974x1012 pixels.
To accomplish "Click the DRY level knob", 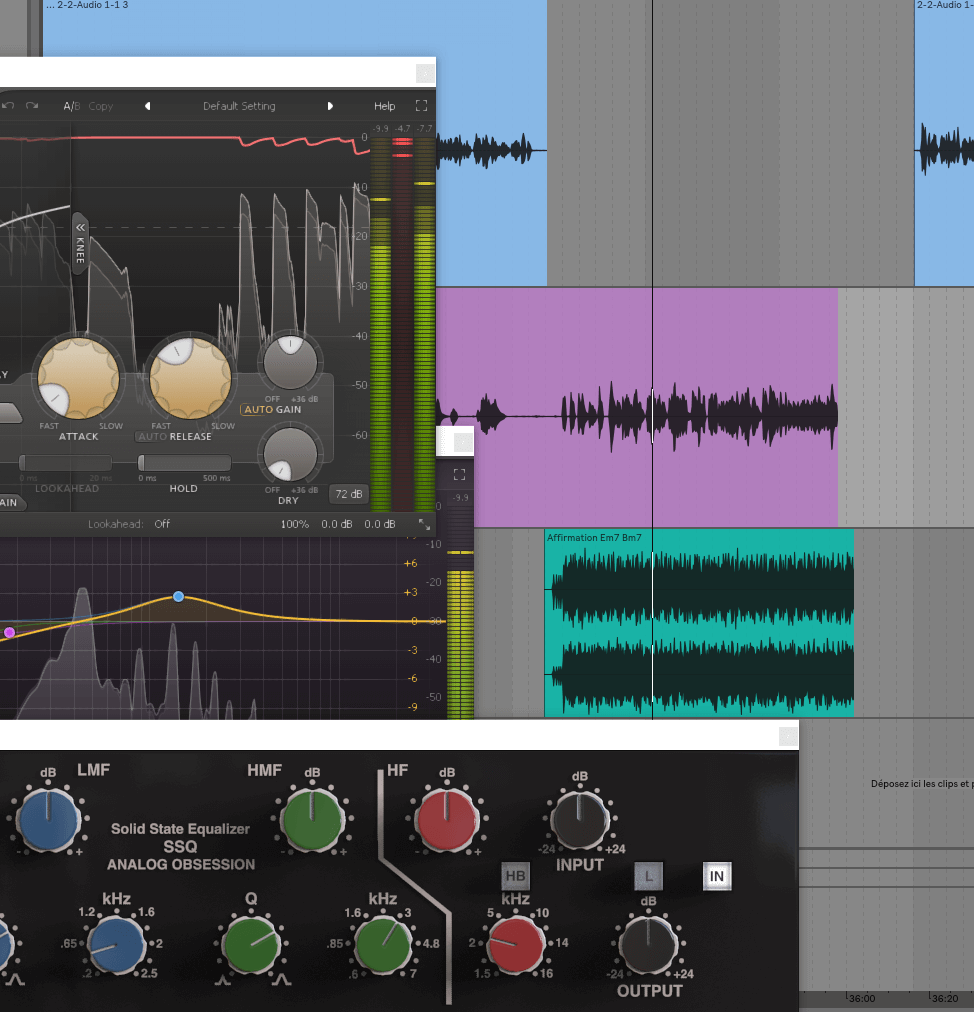I will pyautogui.click(x=290, y=455).
